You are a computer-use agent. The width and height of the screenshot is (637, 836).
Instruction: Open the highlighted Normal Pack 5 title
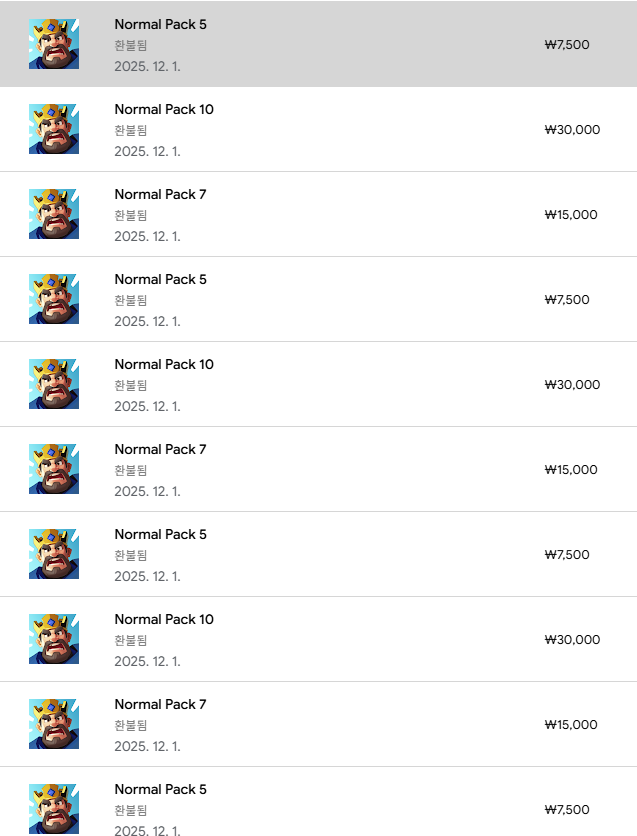pos(160,24)
